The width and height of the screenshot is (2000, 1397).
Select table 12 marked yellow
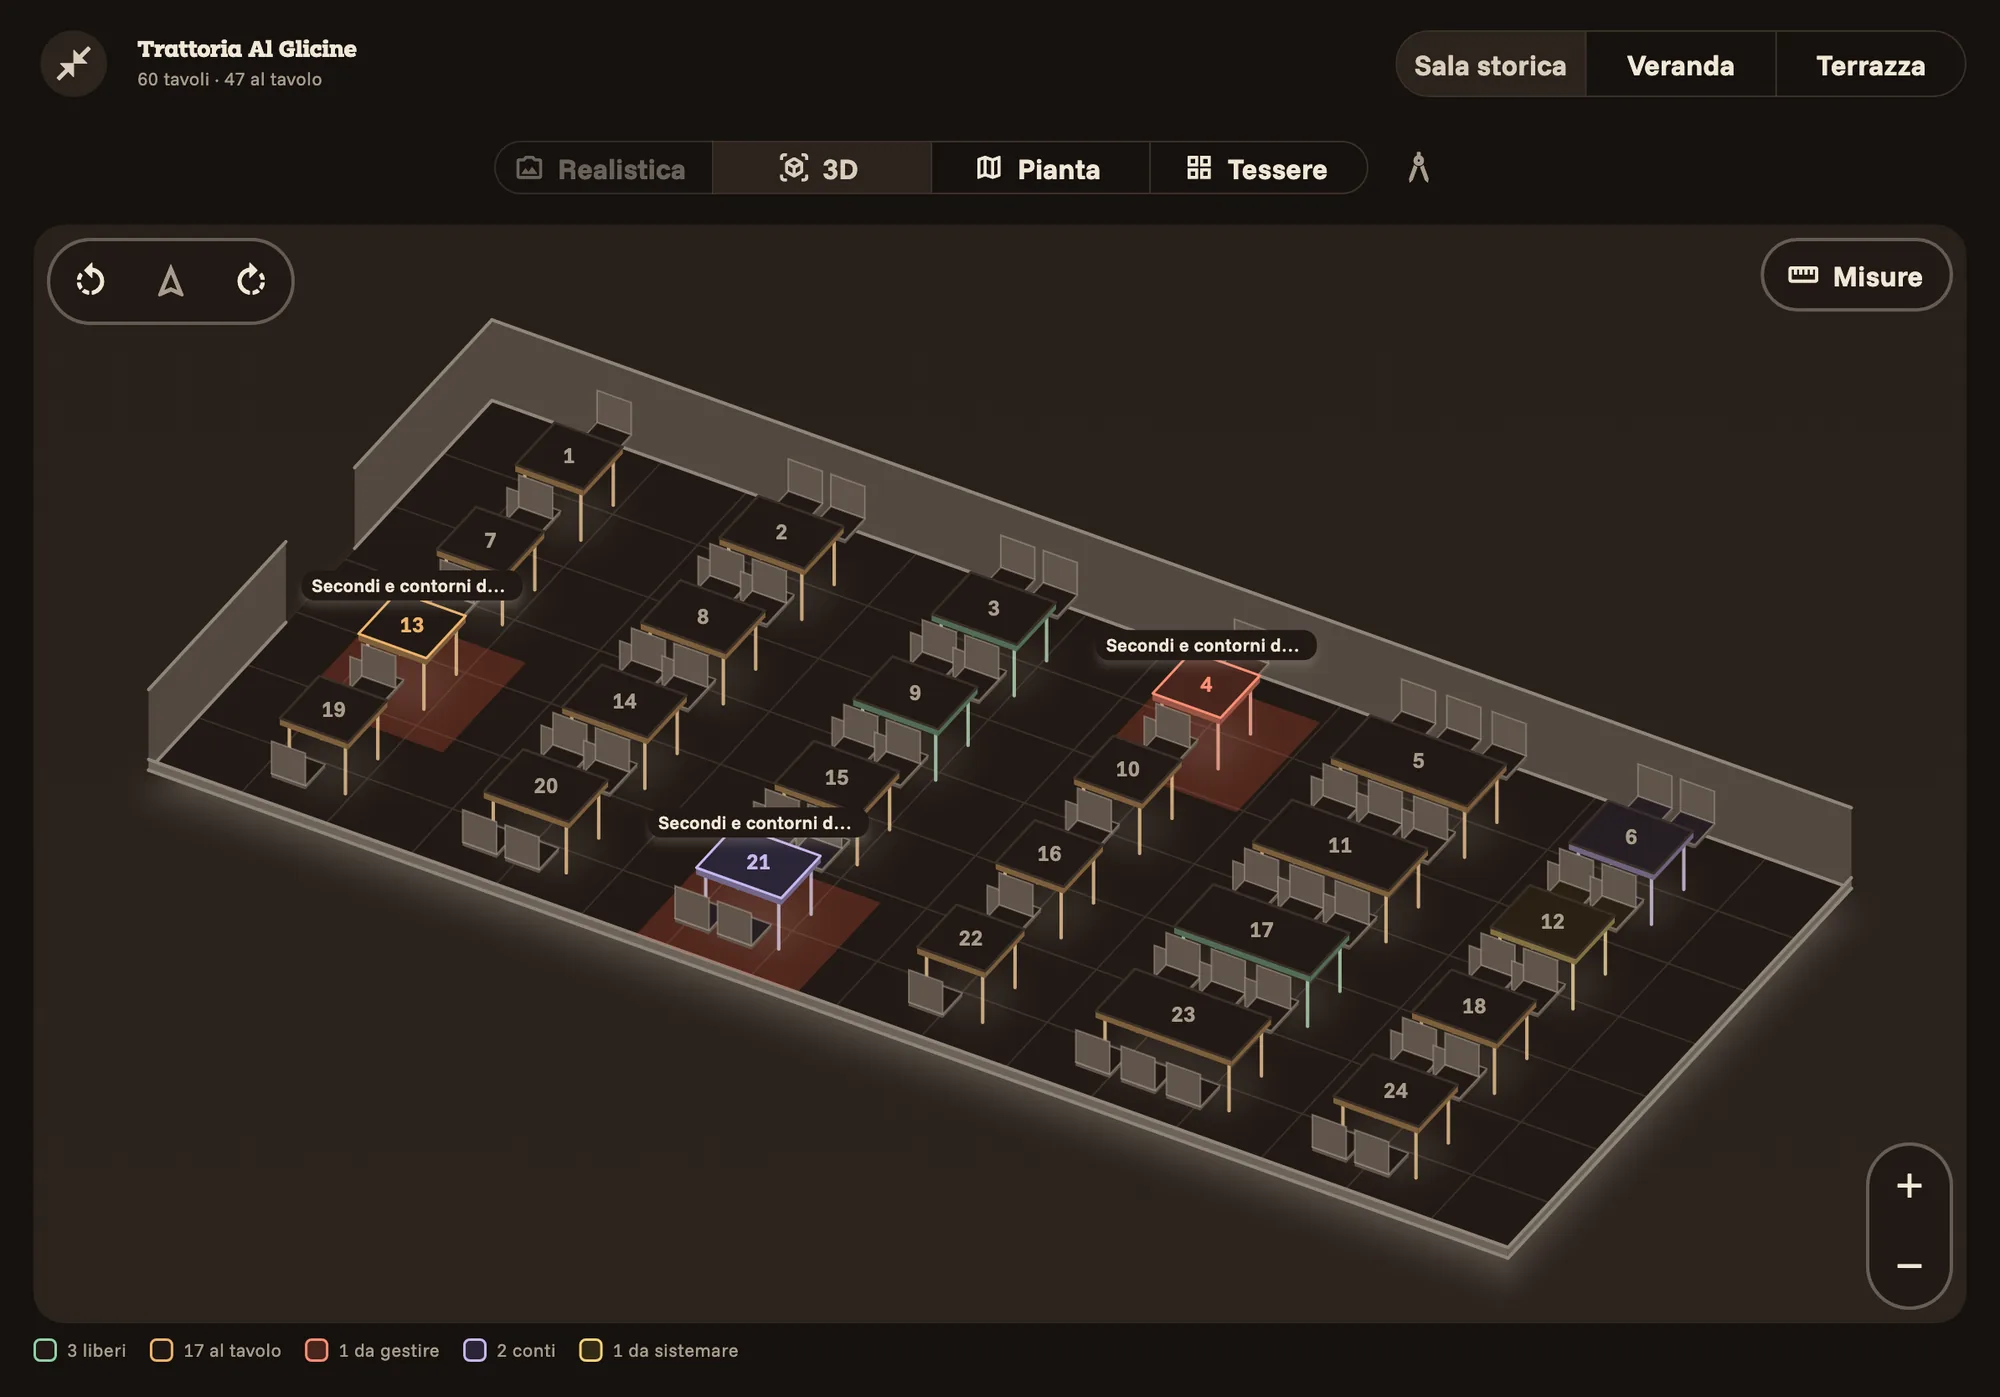click(1552, 924)
